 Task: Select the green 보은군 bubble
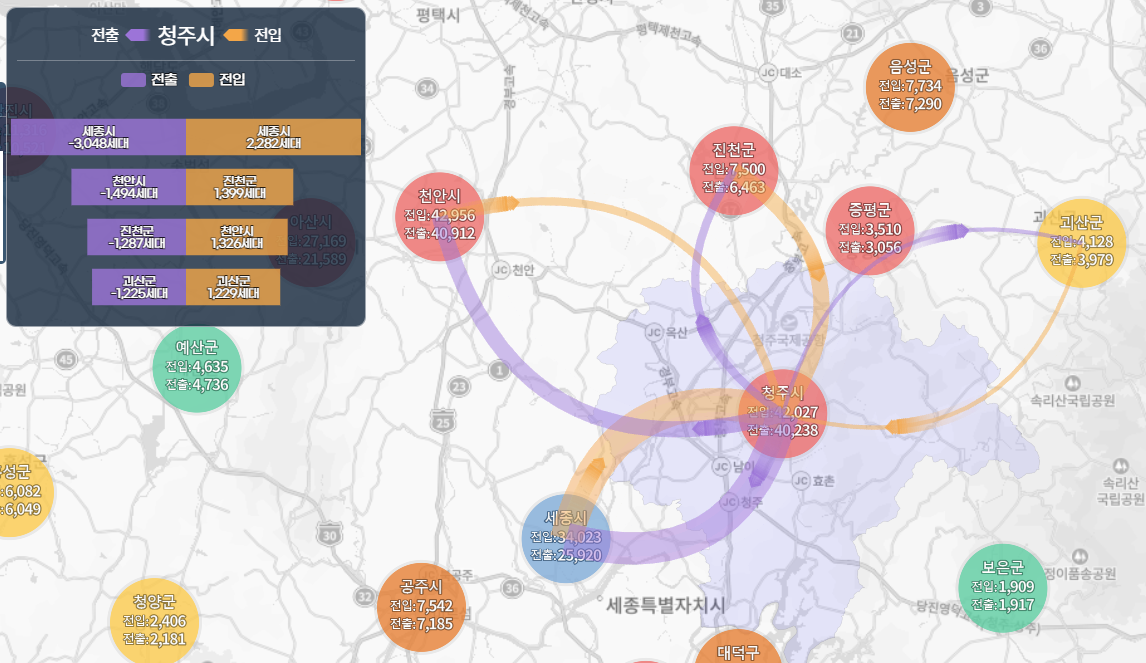(1003, 588)
